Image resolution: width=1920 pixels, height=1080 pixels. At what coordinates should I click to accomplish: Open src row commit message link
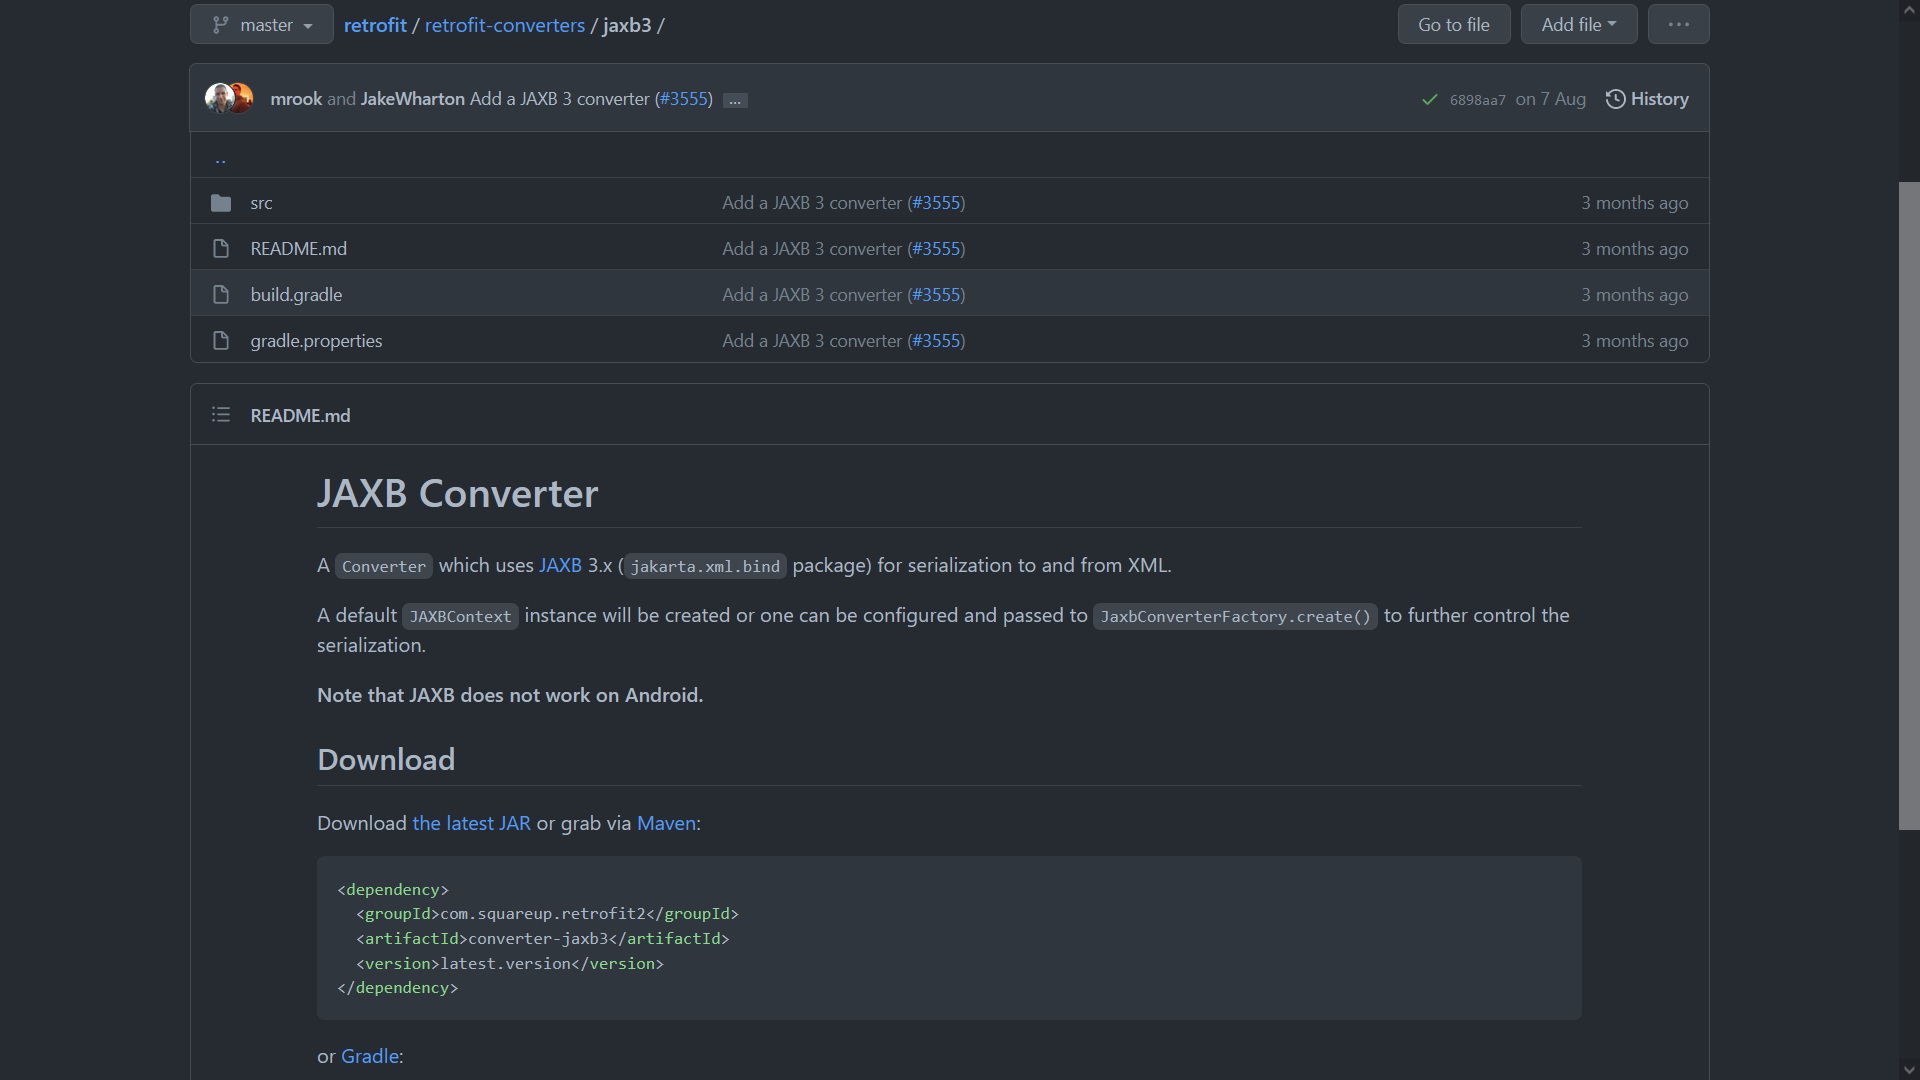[x=812, y=203]
